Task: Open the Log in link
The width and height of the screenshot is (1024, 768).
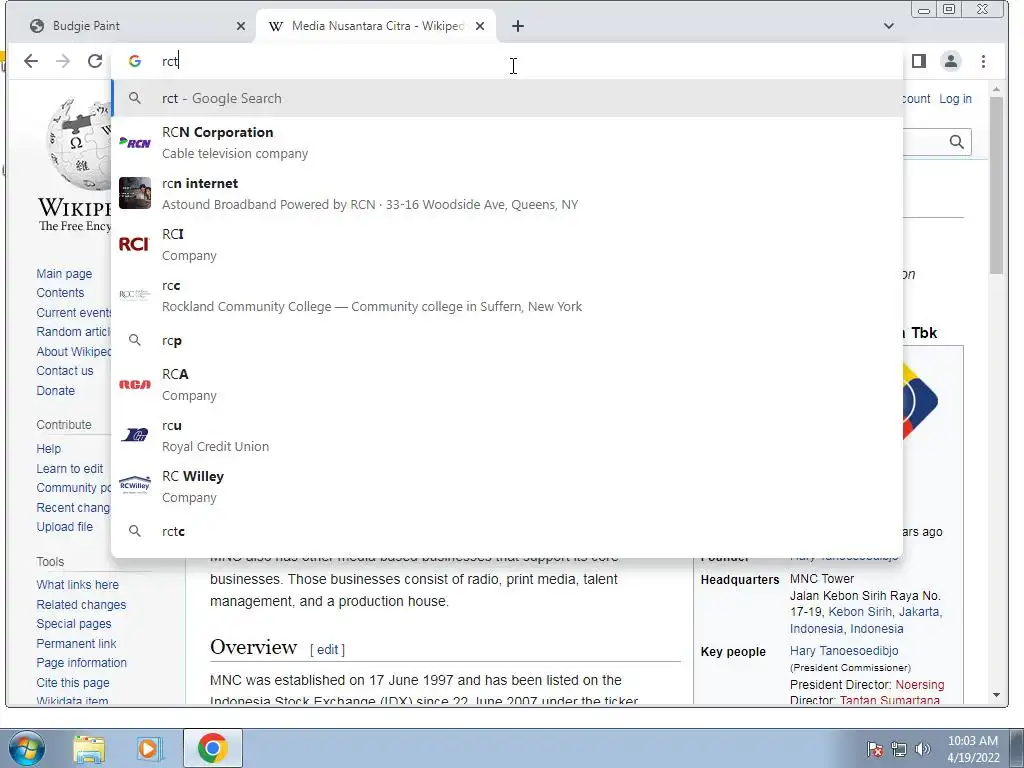Action: tap(955, 99)
